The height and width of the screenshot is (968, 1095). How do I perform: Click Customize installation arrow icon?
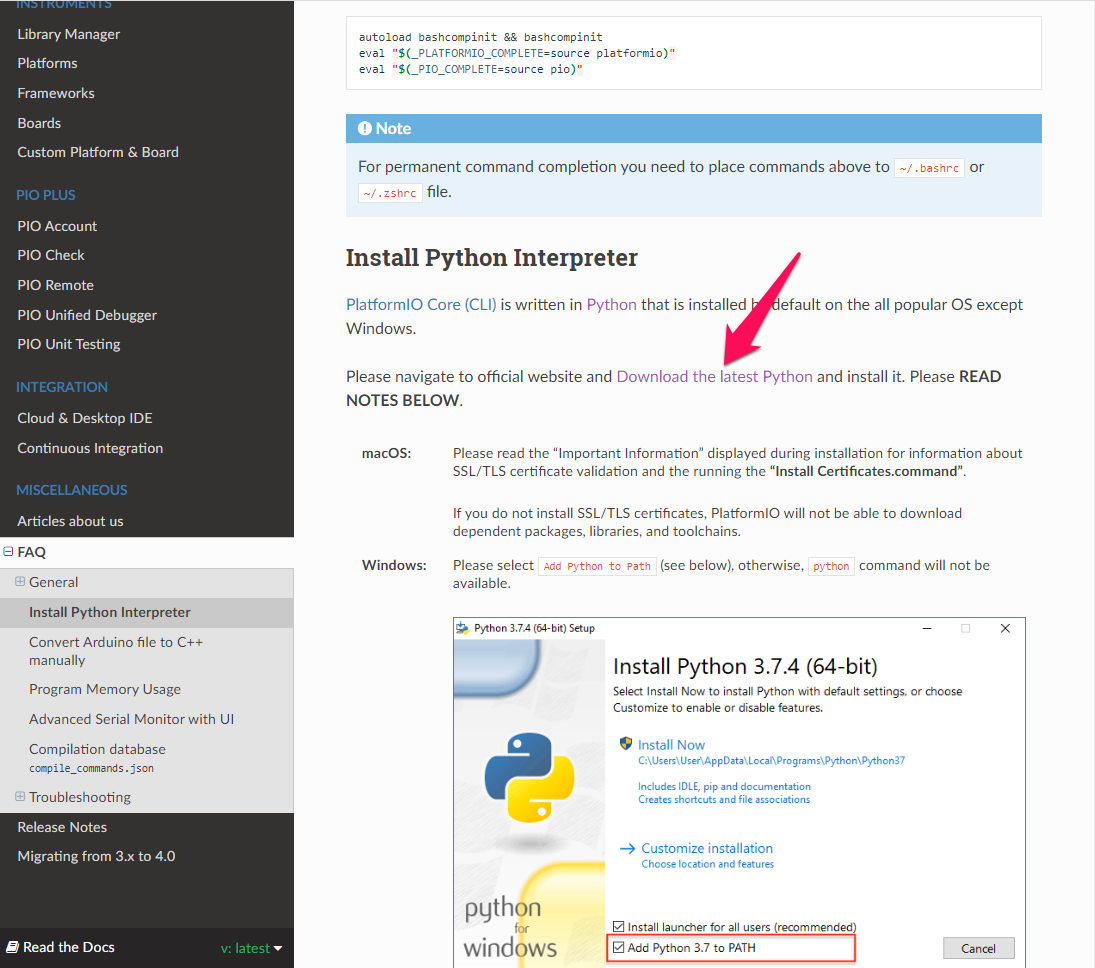click(627, 849)
